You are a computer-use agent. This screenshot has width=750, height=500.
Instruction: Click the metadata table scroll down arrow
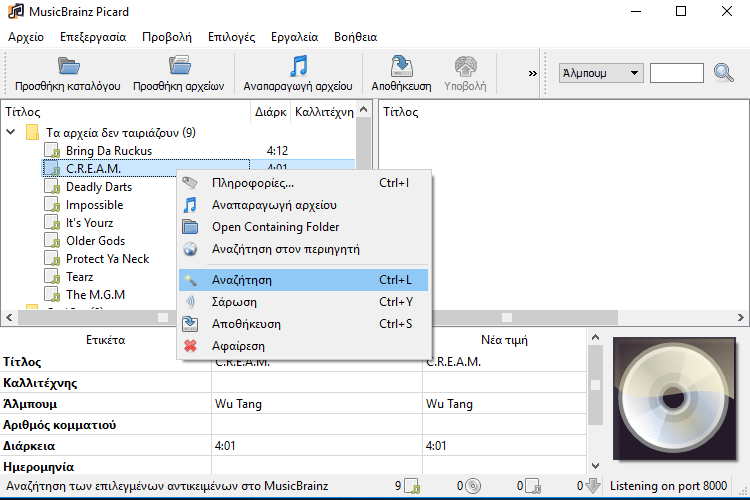click(595, 466)
